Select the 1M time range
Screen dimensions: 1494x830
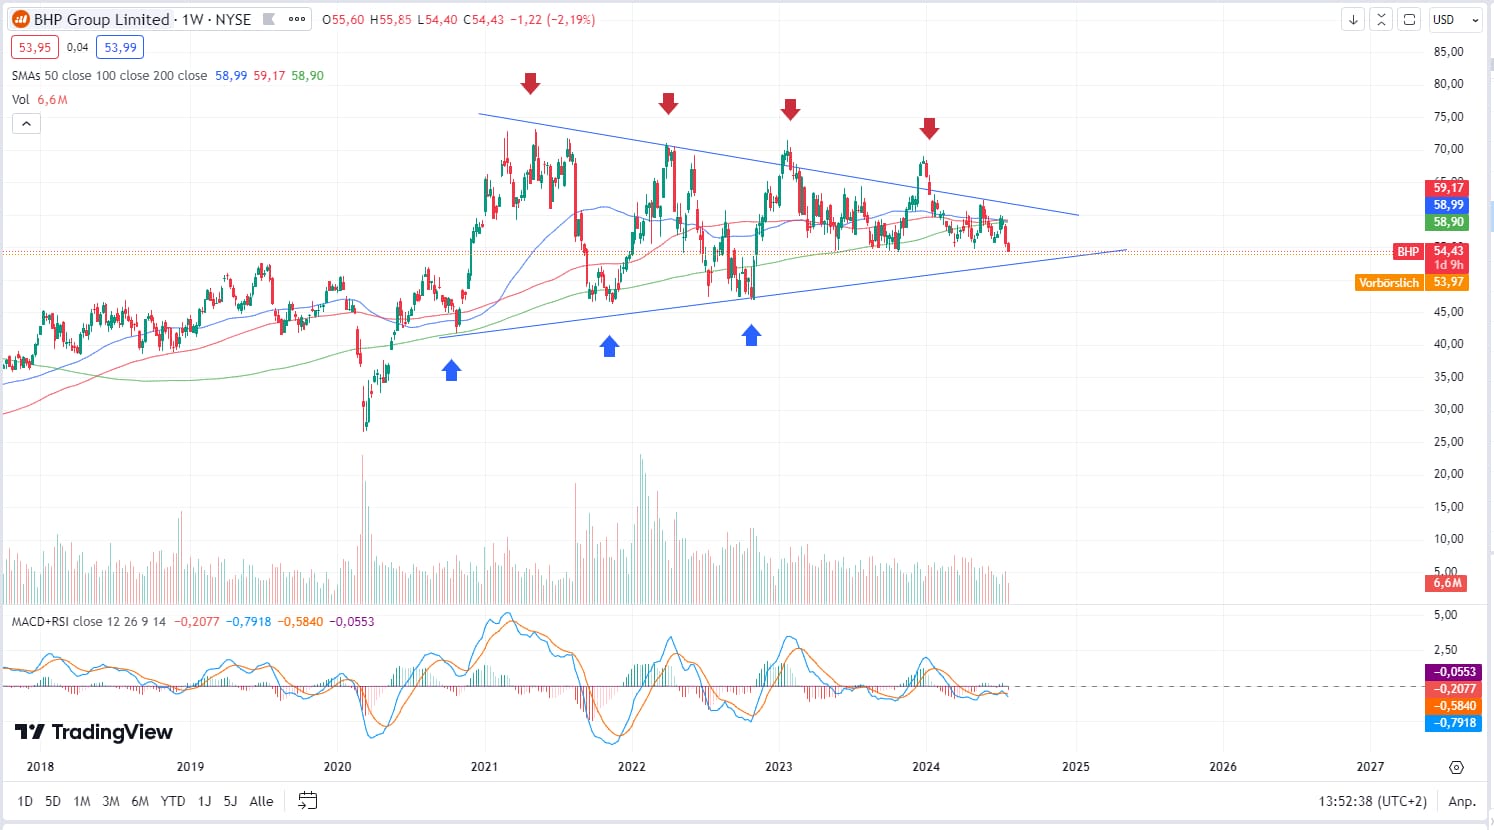coord(82,801)
